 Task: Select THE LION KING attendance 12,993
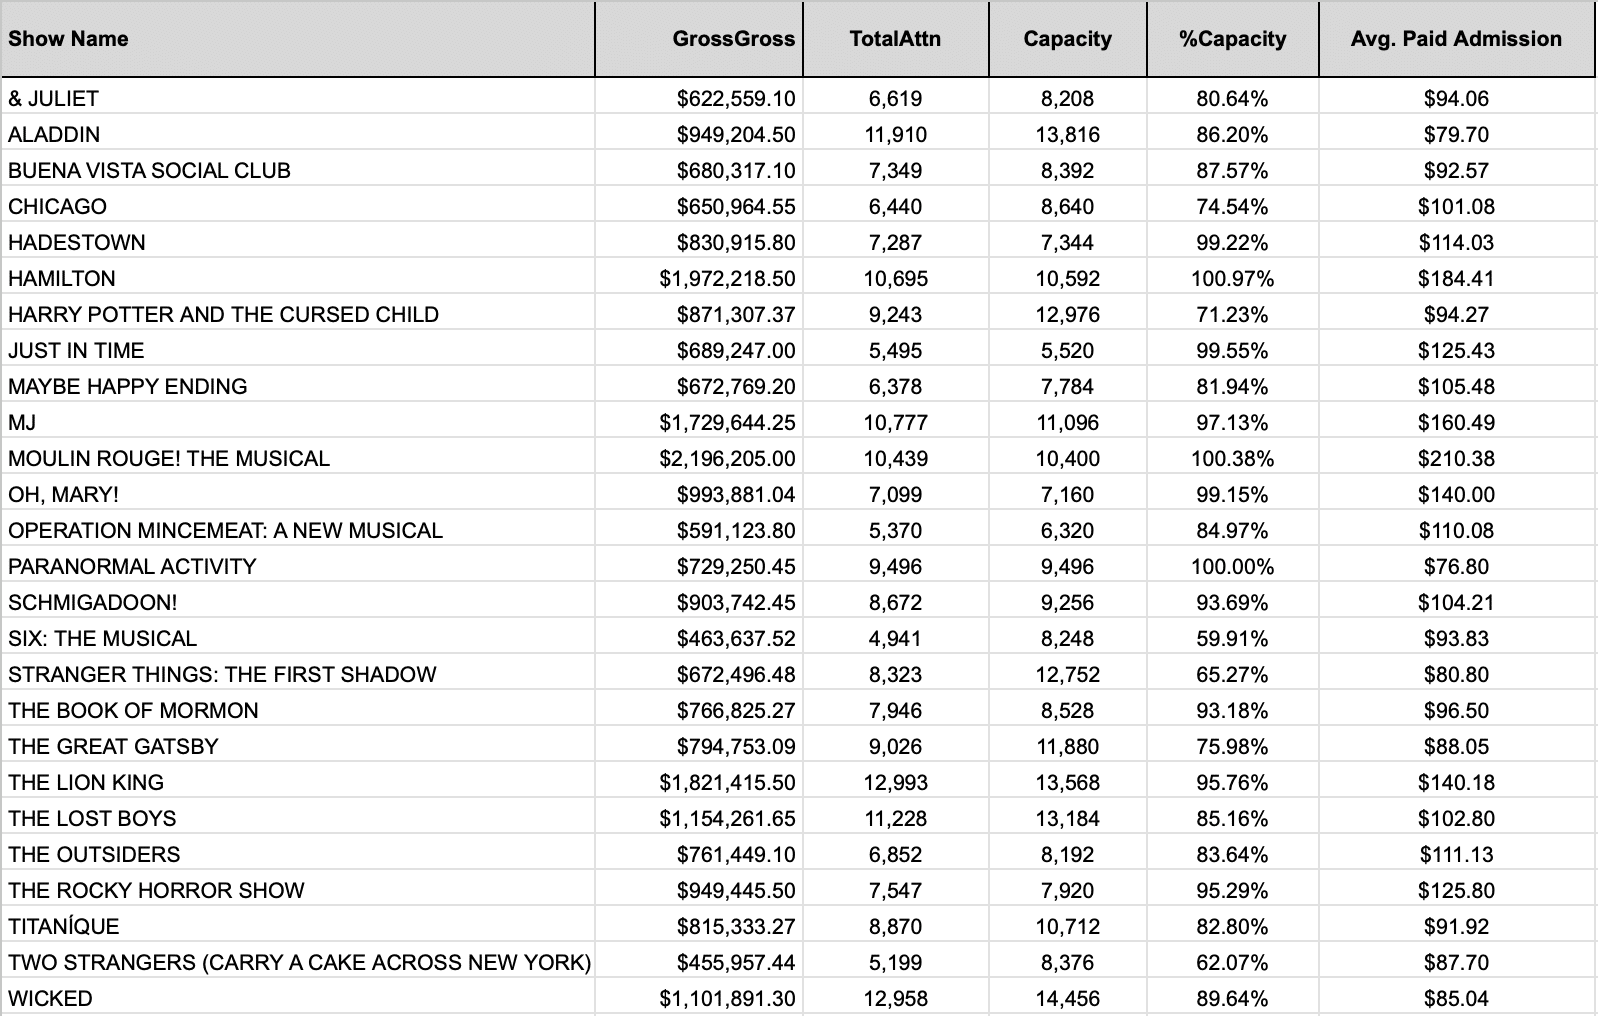(x=896, y=783)
